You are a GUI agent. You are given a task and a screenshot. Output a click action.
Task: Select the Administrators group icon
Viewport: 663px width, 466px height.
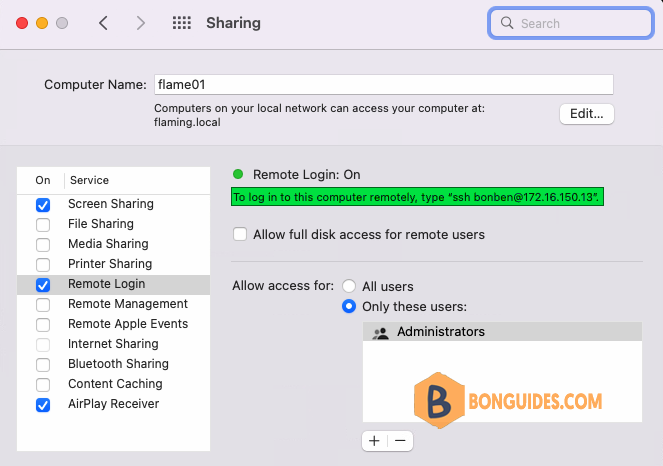[x=380, y=332]
